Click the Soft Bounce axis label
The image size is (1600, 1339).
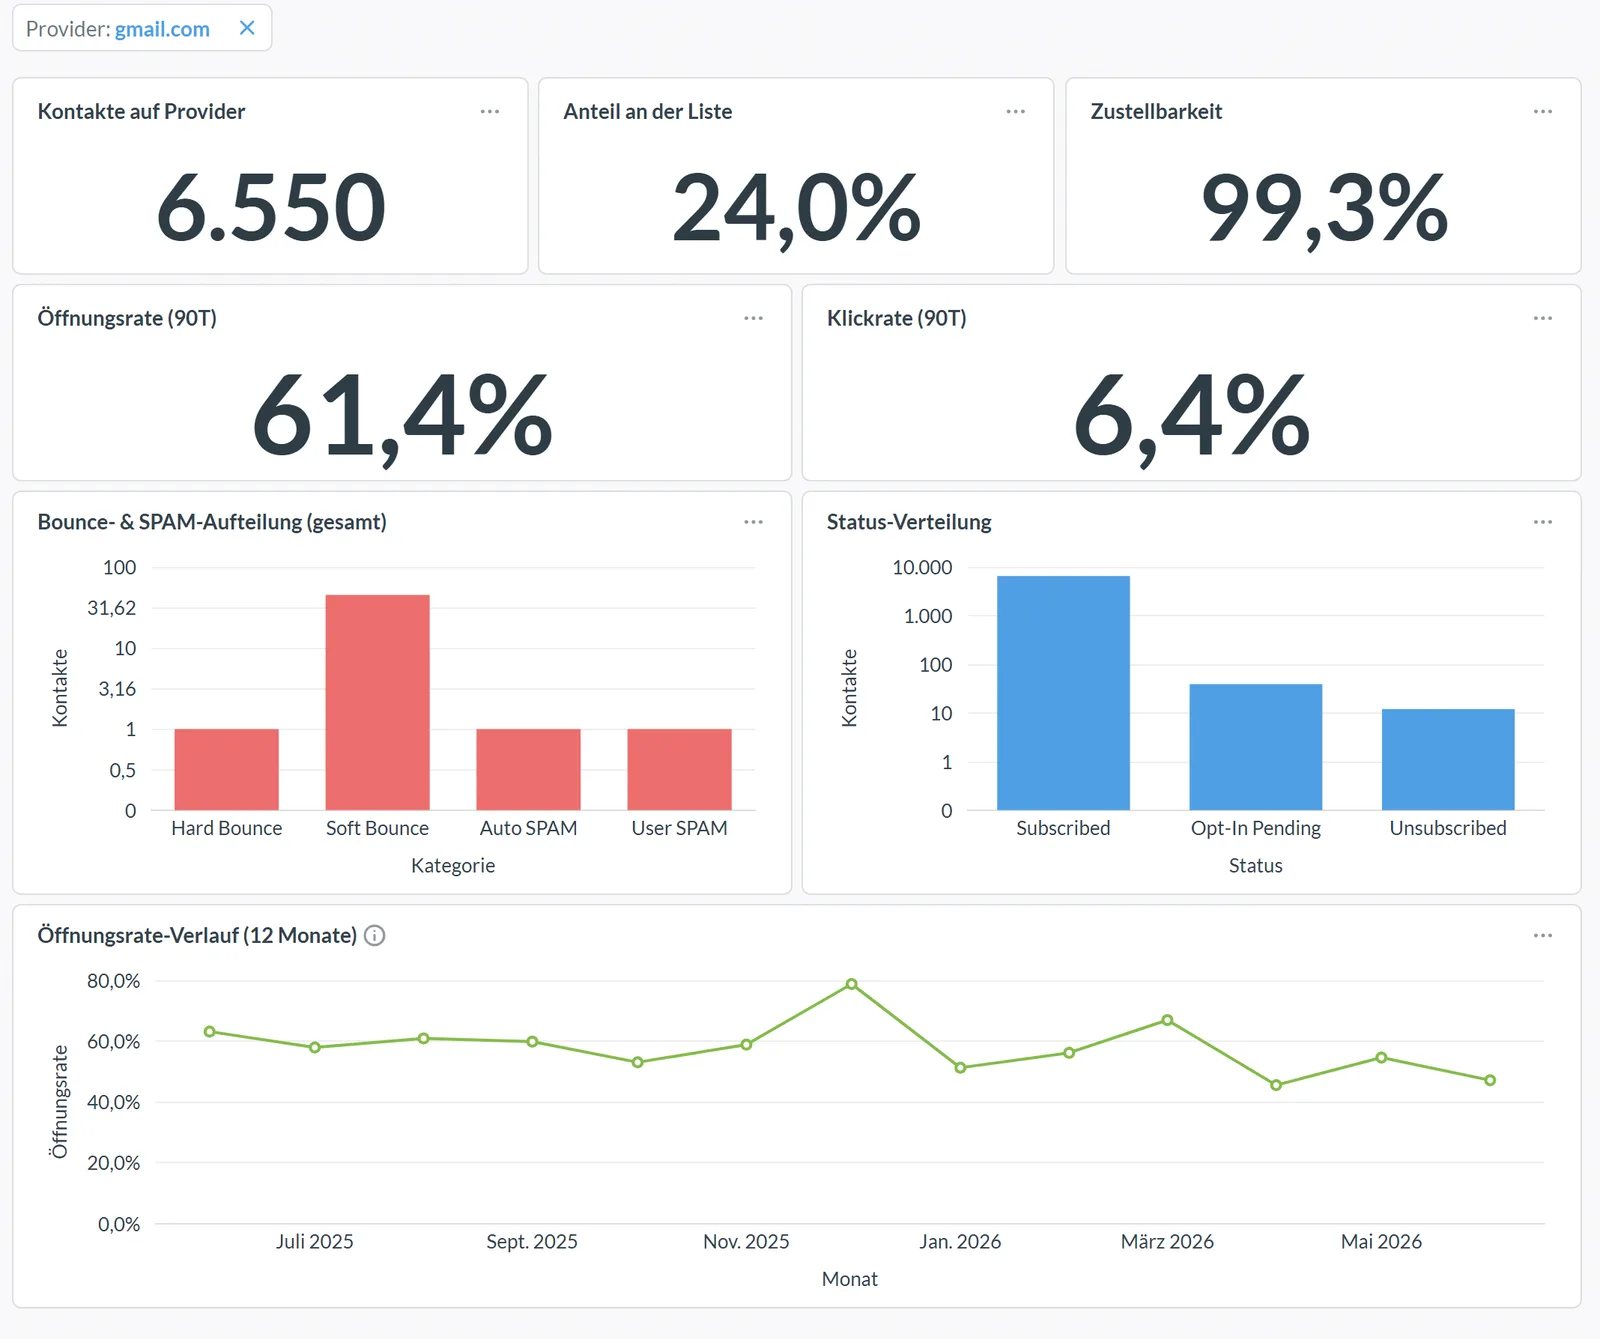tap(377, 828)
